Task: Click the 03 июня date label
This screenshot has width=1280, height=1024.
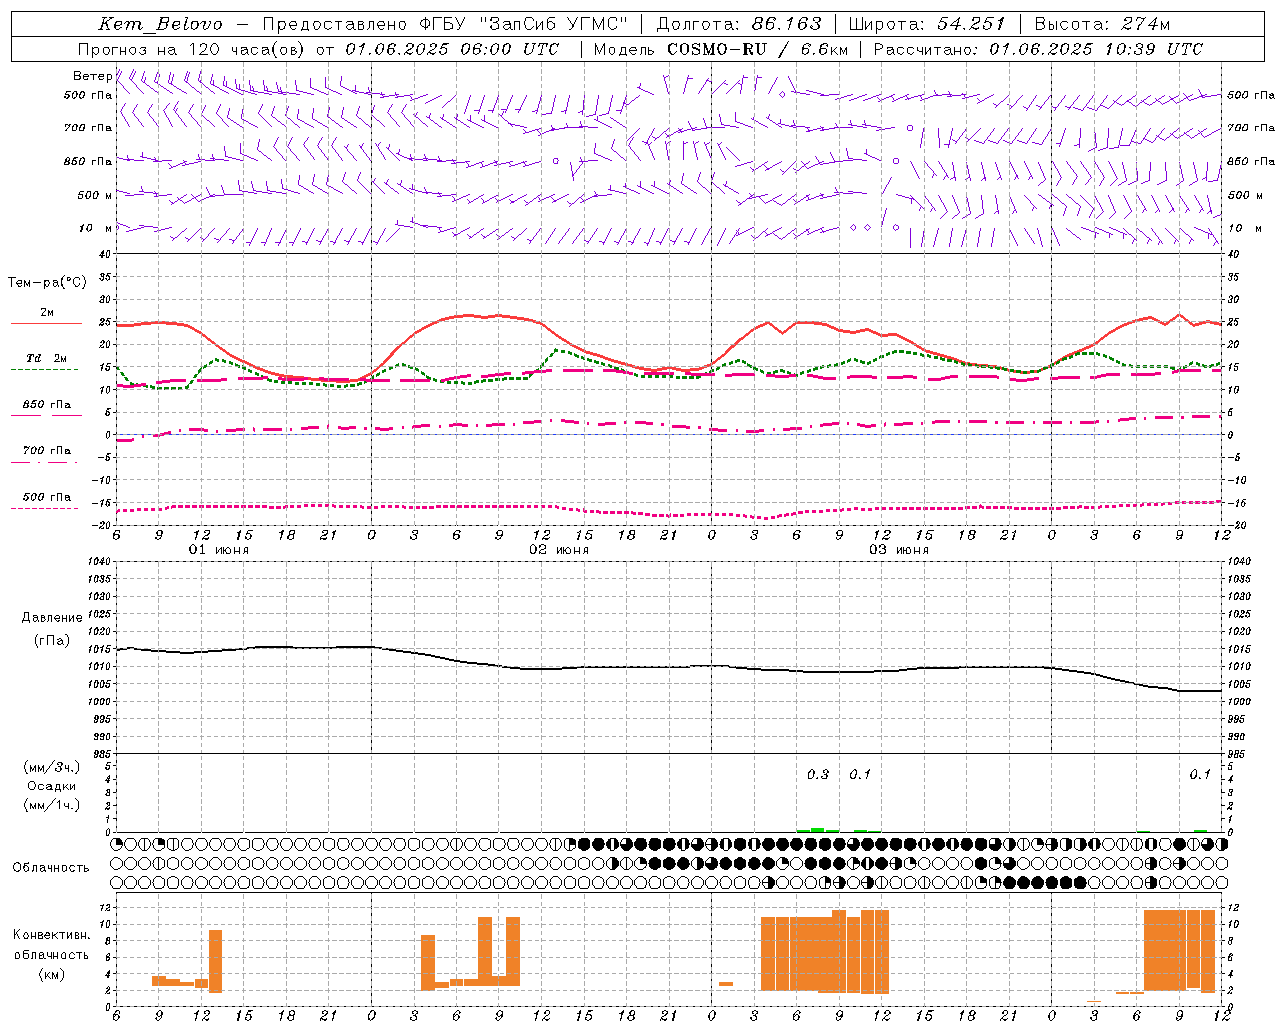Action: [899, 550]
